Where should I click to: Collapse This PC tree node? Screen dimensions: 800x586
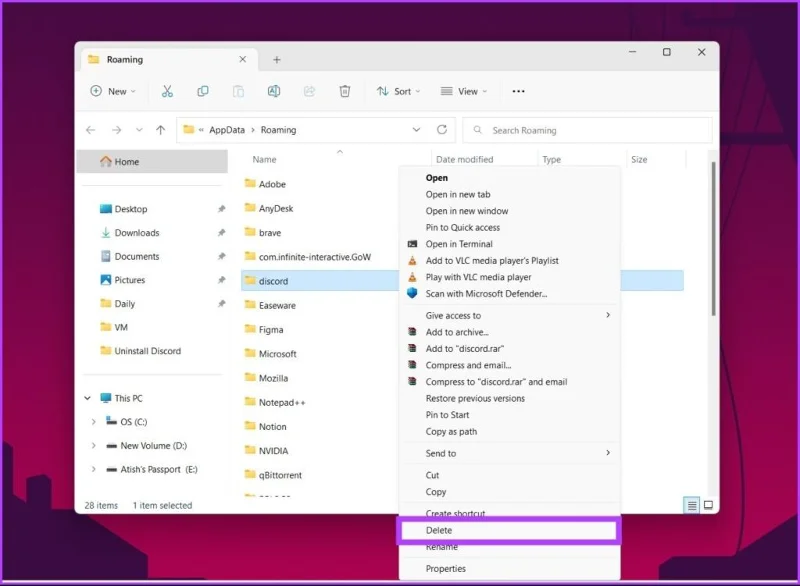pos(88,398)
